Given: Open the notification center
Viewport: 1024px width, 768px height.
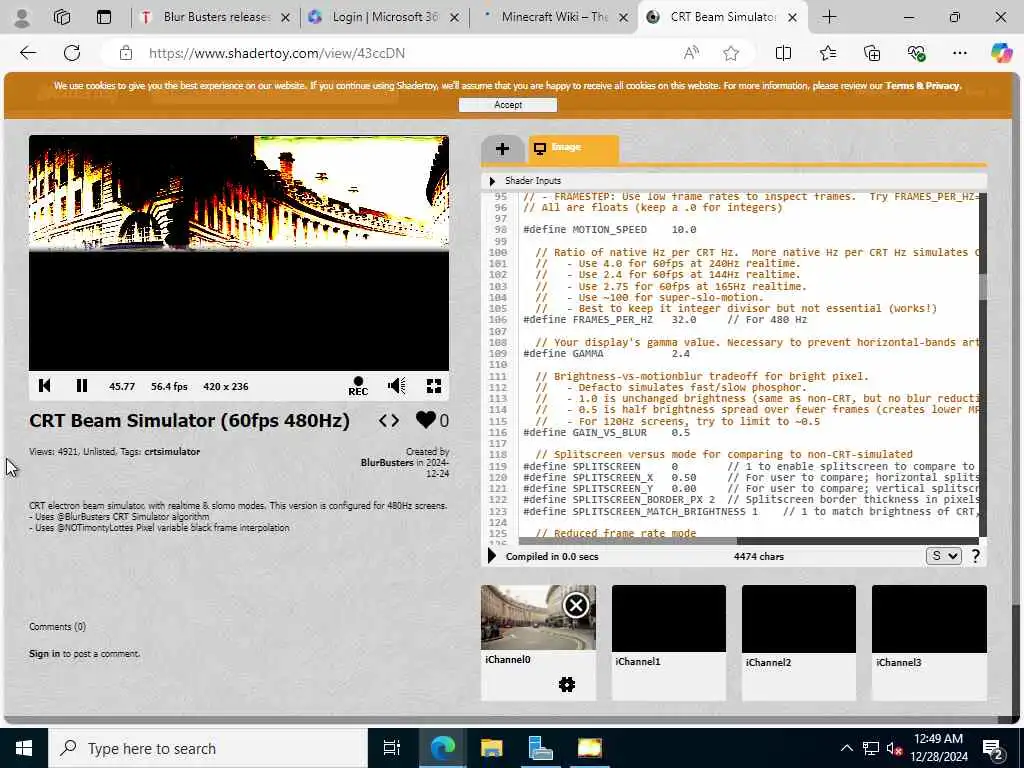Looking at the screenshot, I should (x=994, y=748).
